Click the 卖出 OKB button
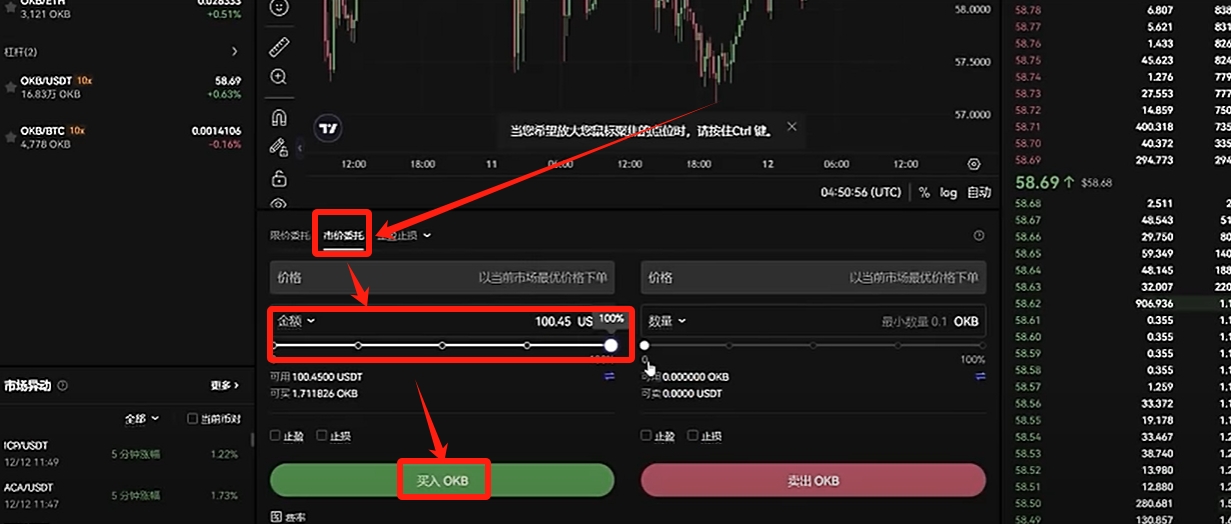This screenshot has width=1231, height=524. click(813, 481)
